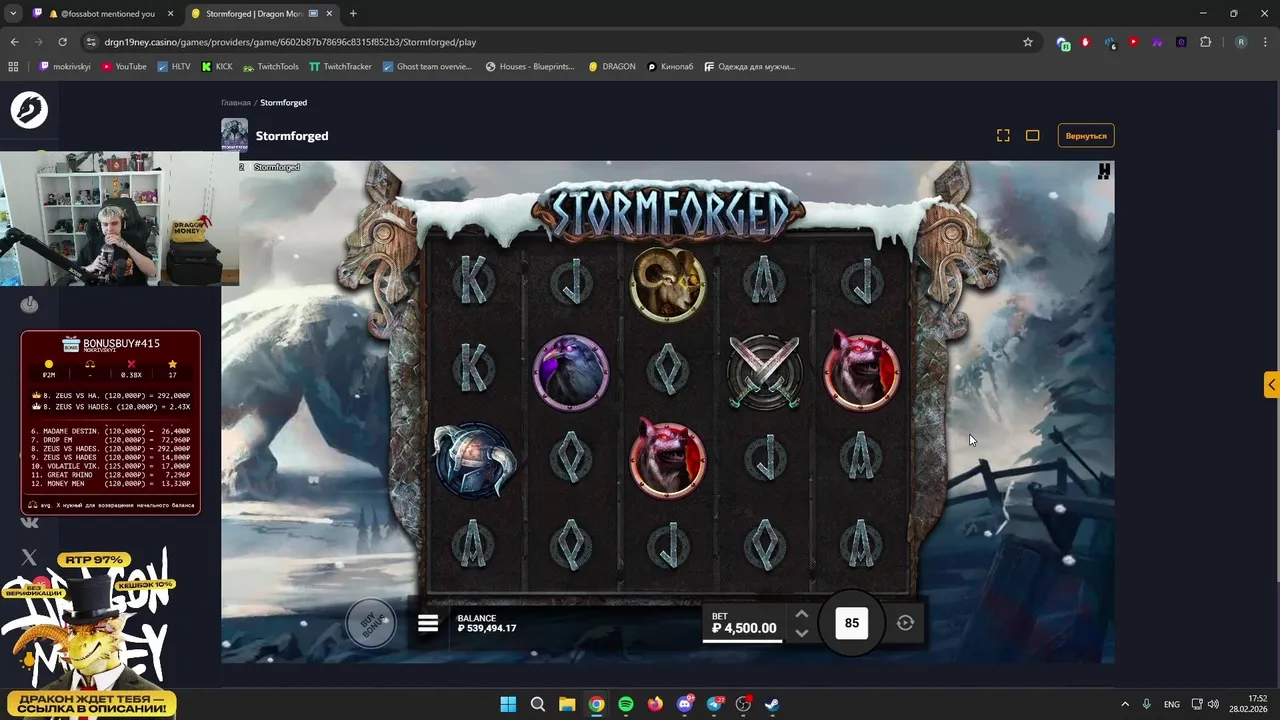This screenshot has width=1280, height=720.
Task: Open the Houses - Blueprints bookmark
Action: point(531,67)
